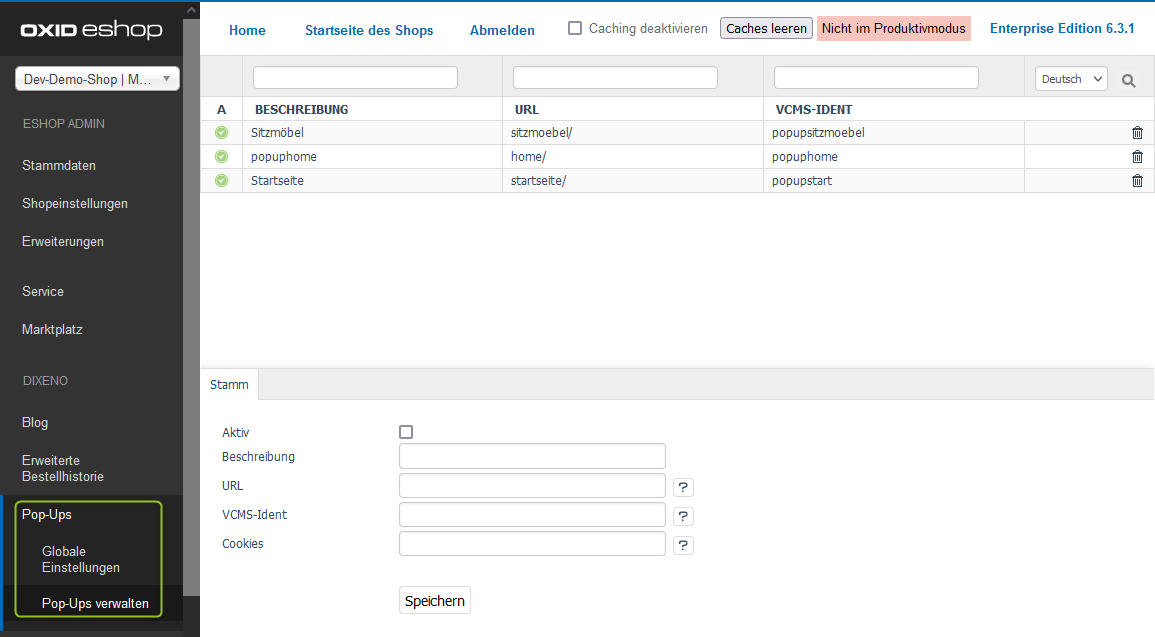Select the Sitzmöbel row description
The image size is (1155, 637).
tap(277, 133)
